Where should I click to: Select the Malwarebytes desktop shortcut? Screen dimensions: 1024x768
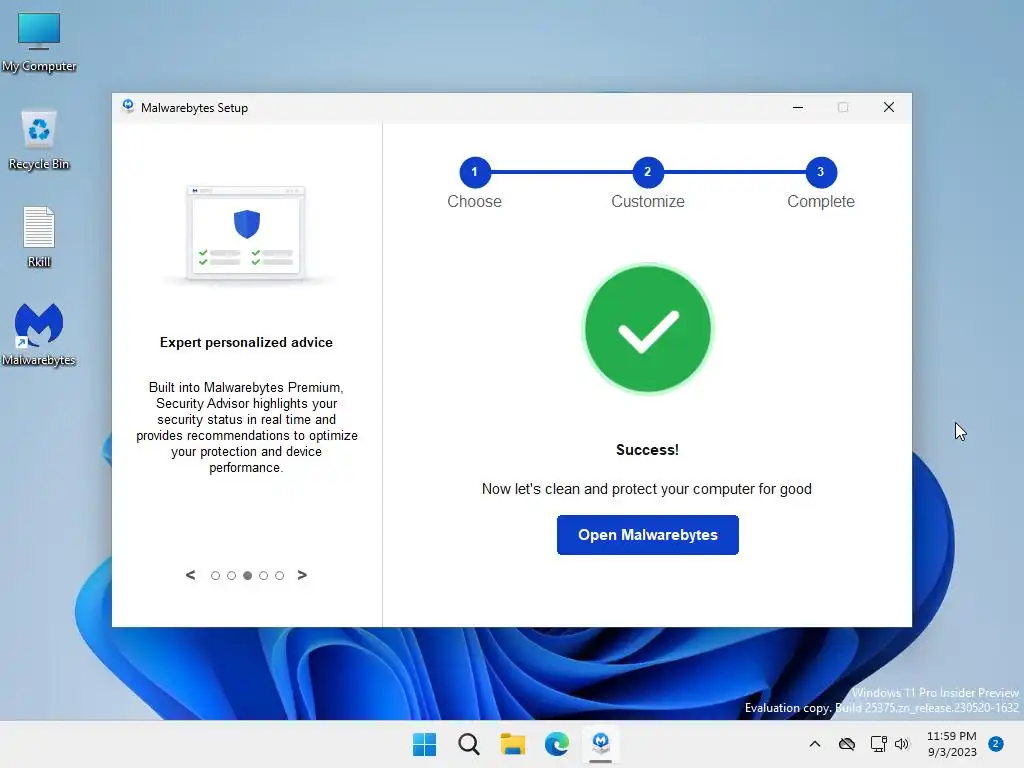pyautogui.click(x=39, y=334)
